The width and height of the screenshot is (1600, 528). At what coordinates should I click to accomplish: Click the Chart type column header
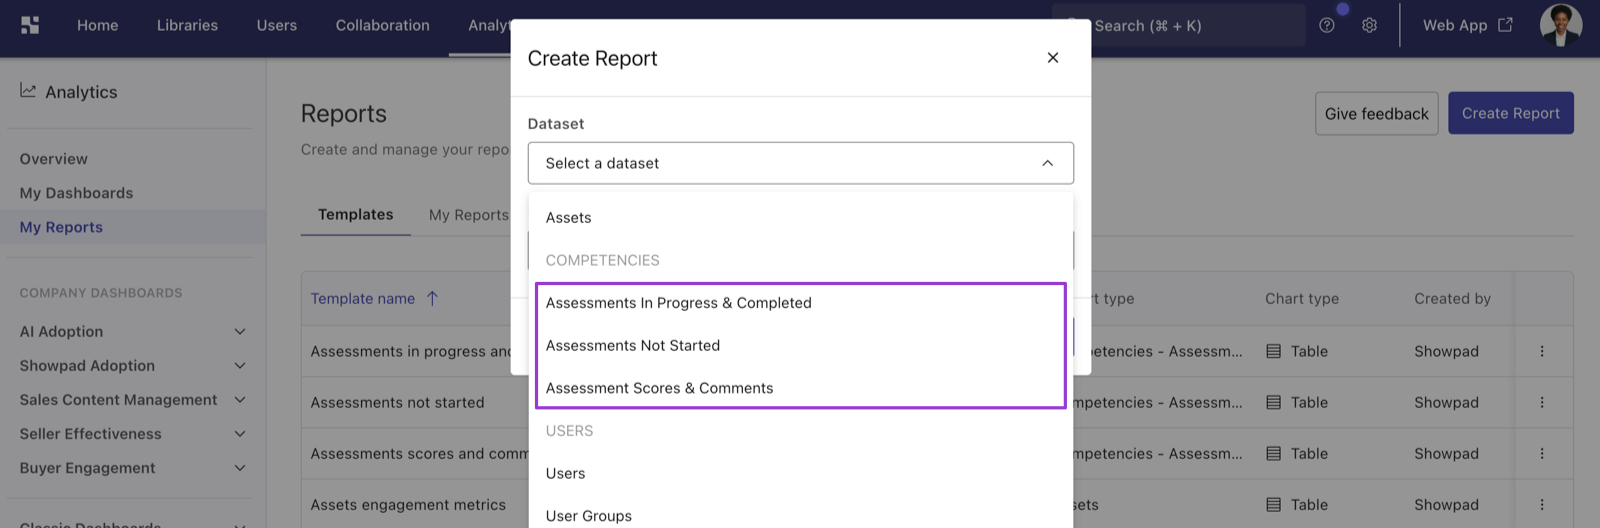coord(1302,299)
